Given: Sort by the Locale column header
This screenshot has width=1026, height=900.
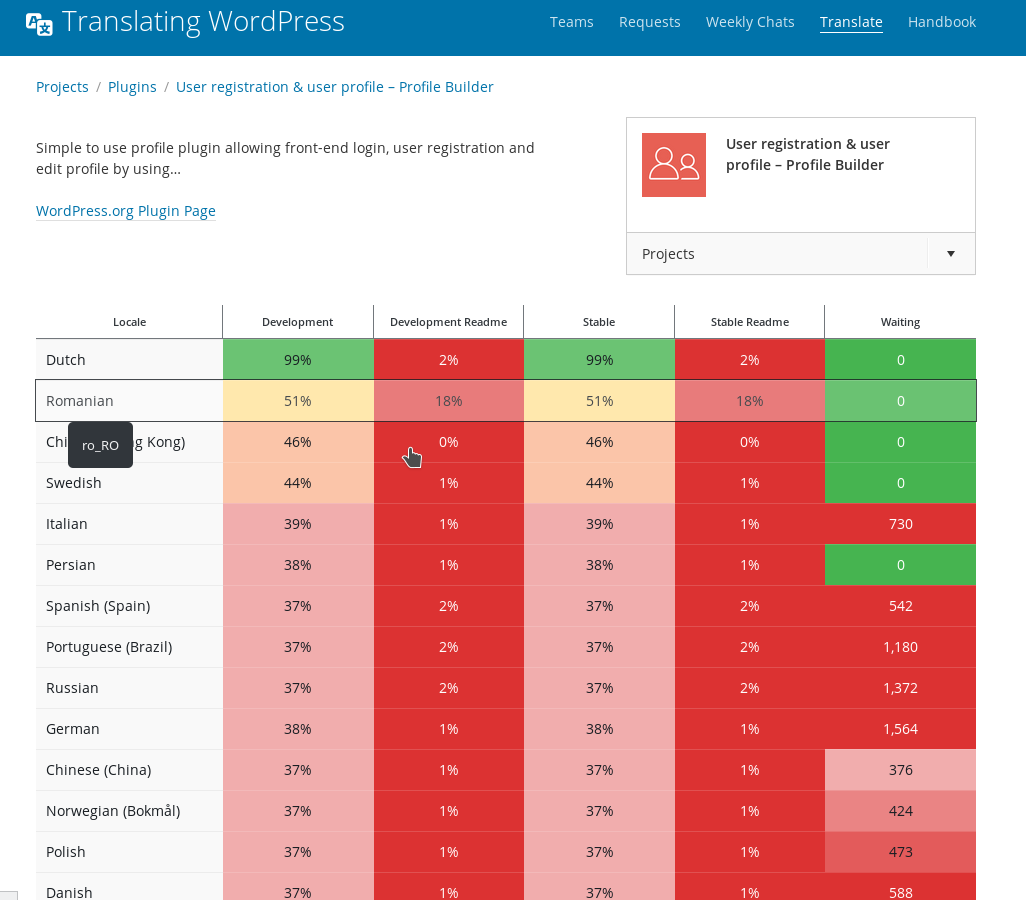Looking at the screenshot, I should pyautogui.click(x=130, y=322).
